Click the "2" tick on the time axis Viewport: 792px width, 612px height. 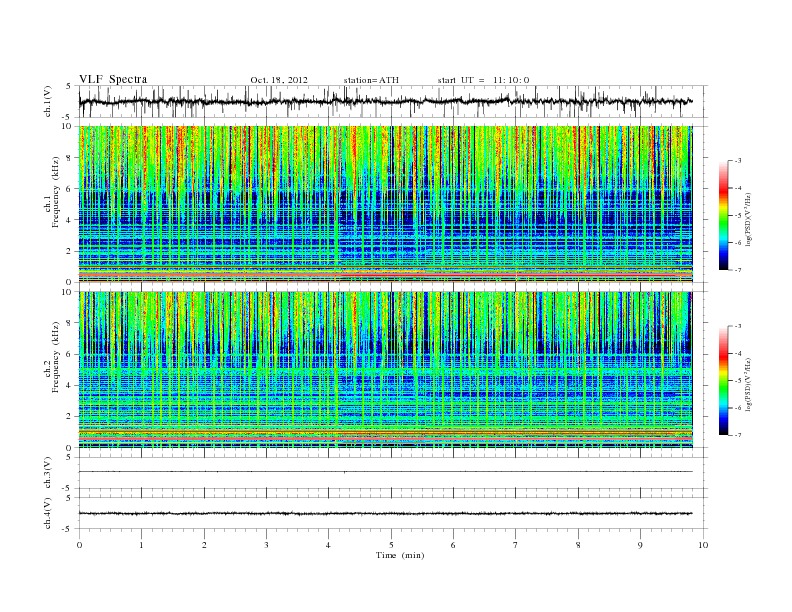(204, 545)
